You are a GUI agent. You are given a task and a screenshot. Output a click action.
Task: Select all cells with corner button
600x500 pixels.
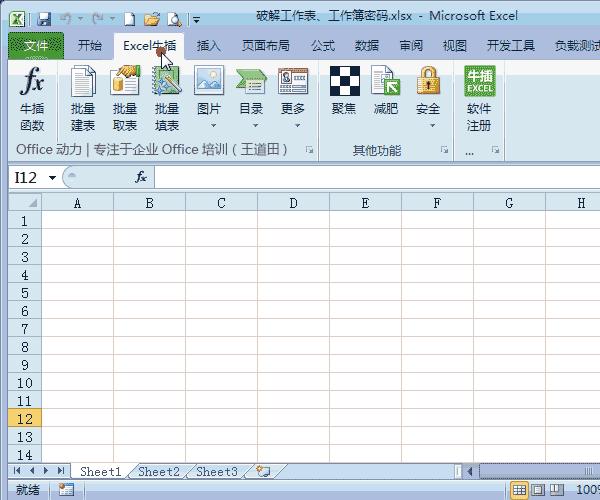(x=25, y=202)
